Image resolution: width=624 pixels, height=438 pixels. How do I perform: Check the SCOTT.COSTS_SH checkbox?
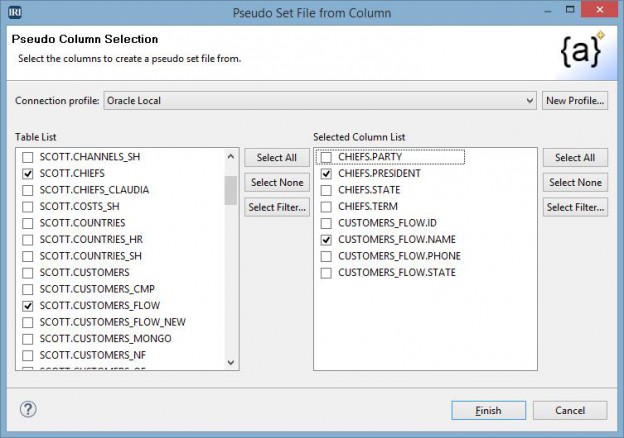point(27,207)
